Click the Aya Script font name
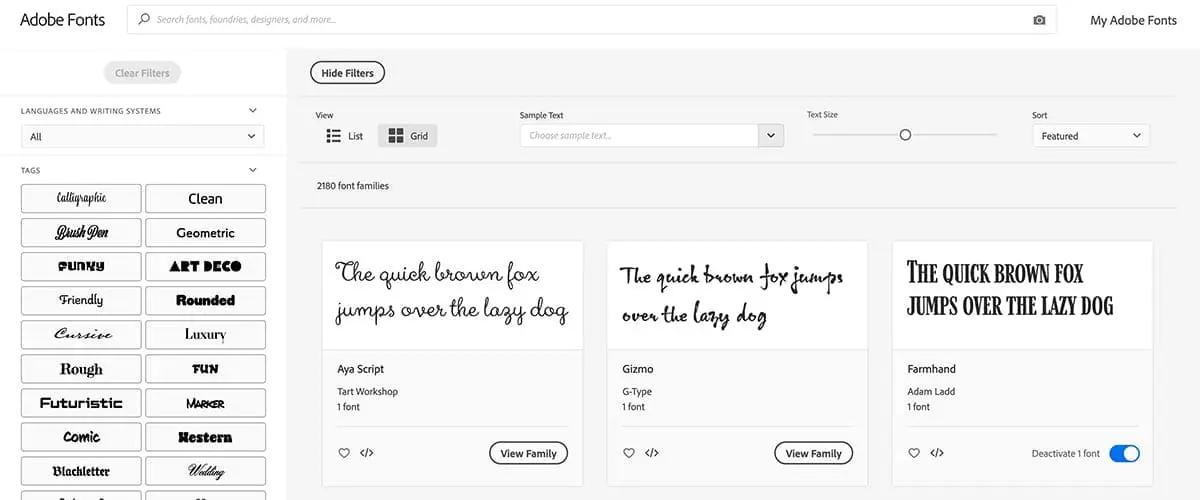This screenshot has width=1200, height=500. tap(361, 369)
